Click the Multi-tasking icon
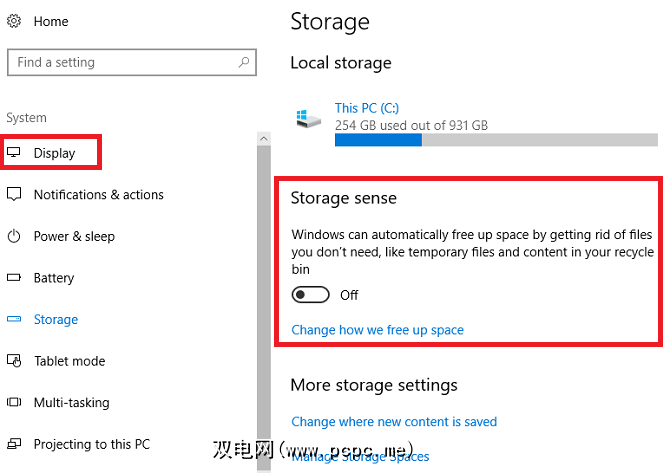The height and width of the screenshot is (473, 670). coord(14,403)
